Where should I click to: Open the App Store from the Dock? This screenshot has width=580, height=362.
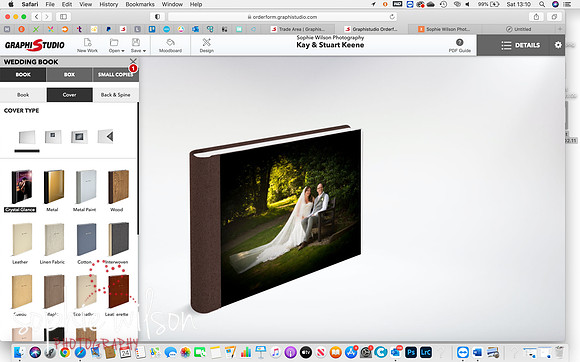(x=351, y=352)
